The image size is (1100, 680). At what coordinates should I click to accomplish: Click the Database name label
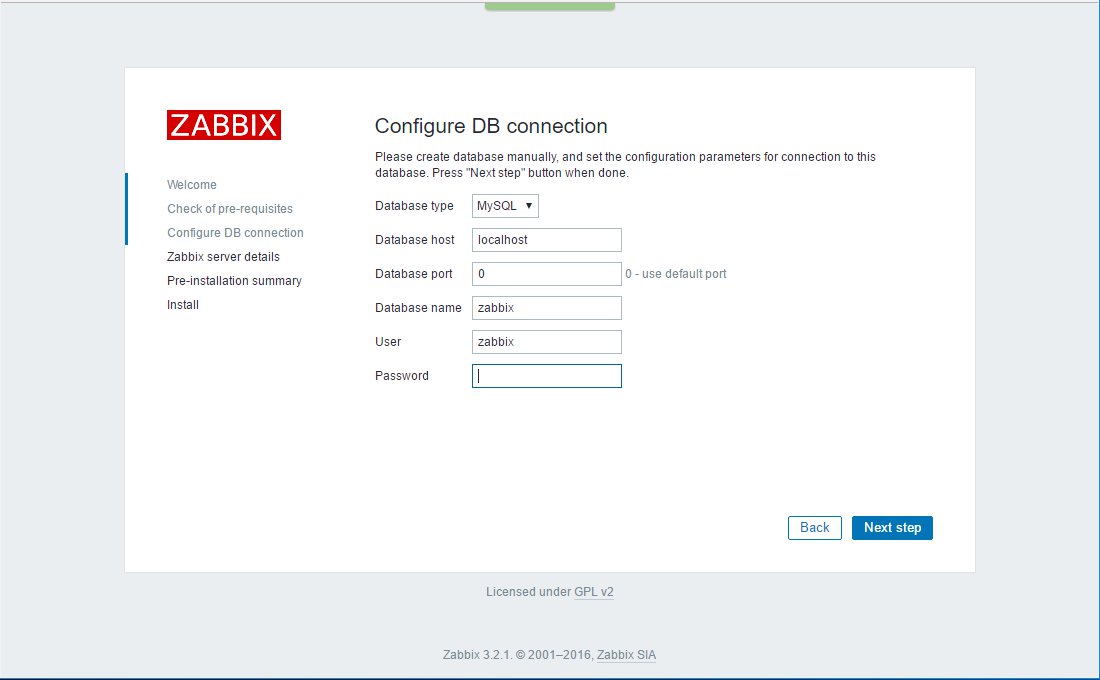coord(418,308)
